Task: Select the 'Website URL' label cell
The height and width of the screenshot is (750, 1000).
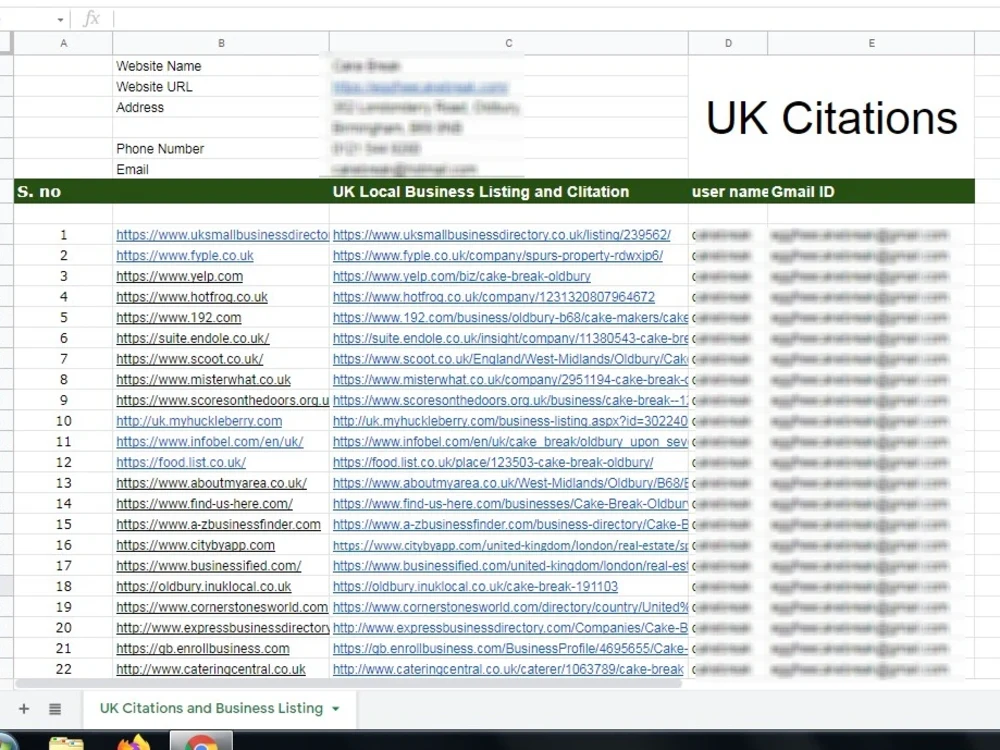Action: tap(221, 87)
